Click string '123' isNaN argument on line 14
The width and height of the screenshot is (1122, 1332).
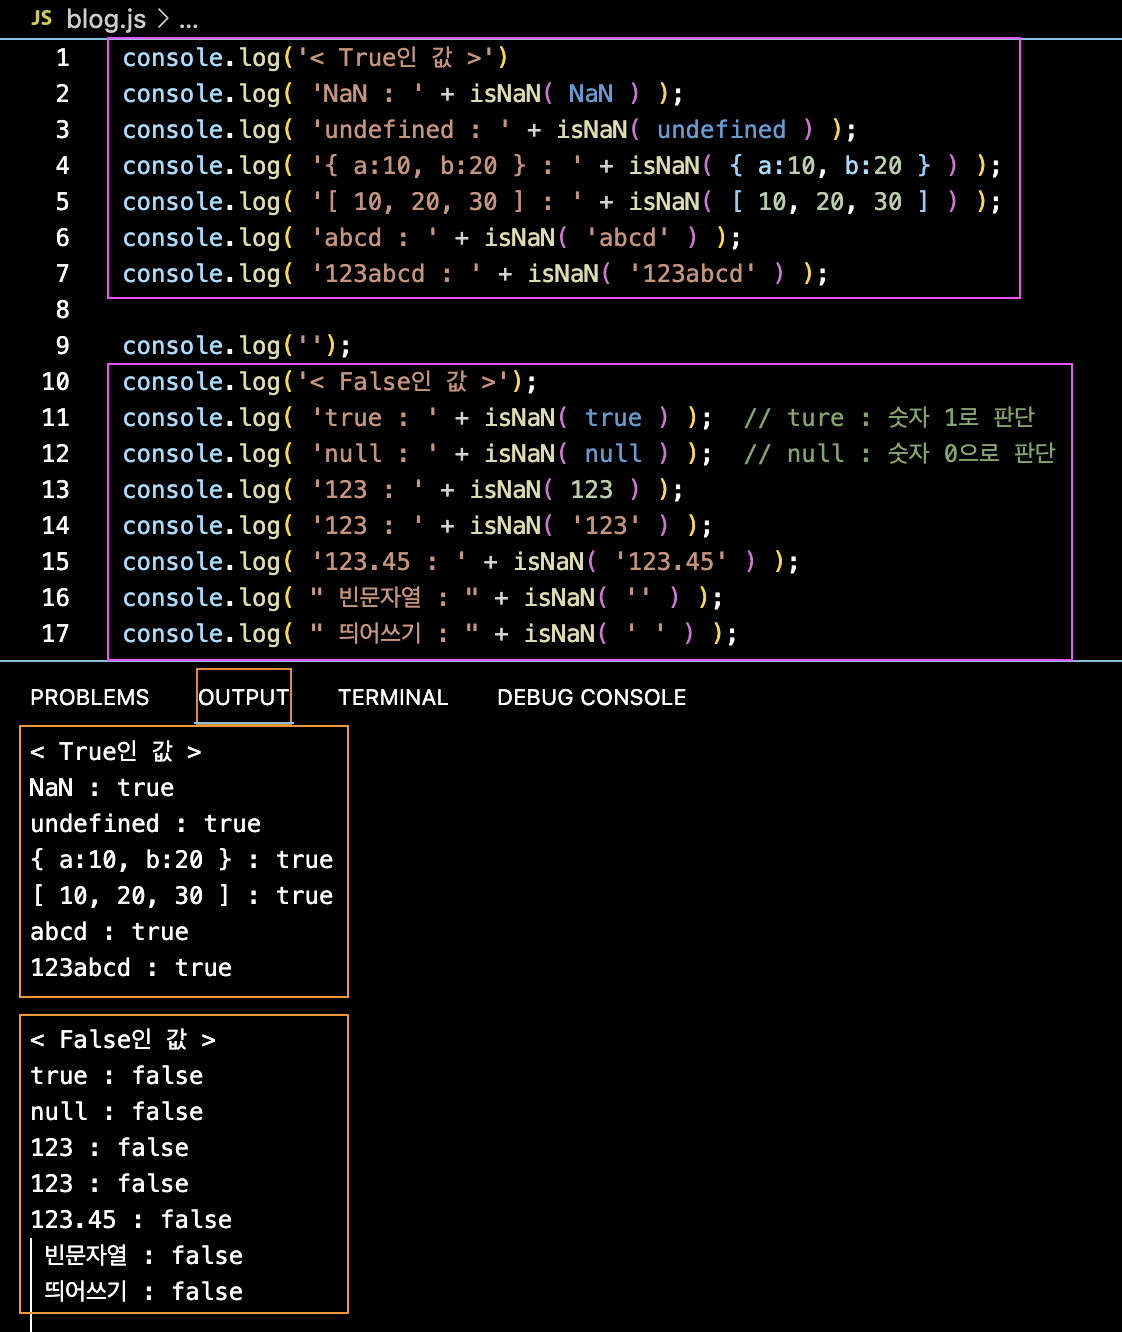pos(606,526)
